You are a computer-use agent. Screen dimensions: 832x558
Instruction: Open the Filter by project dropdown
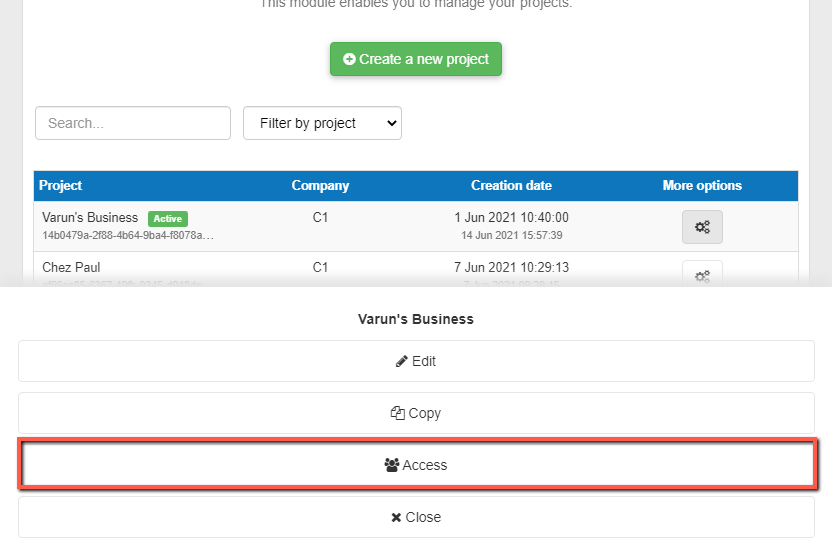pyautogui.click(x=322, y=123)
